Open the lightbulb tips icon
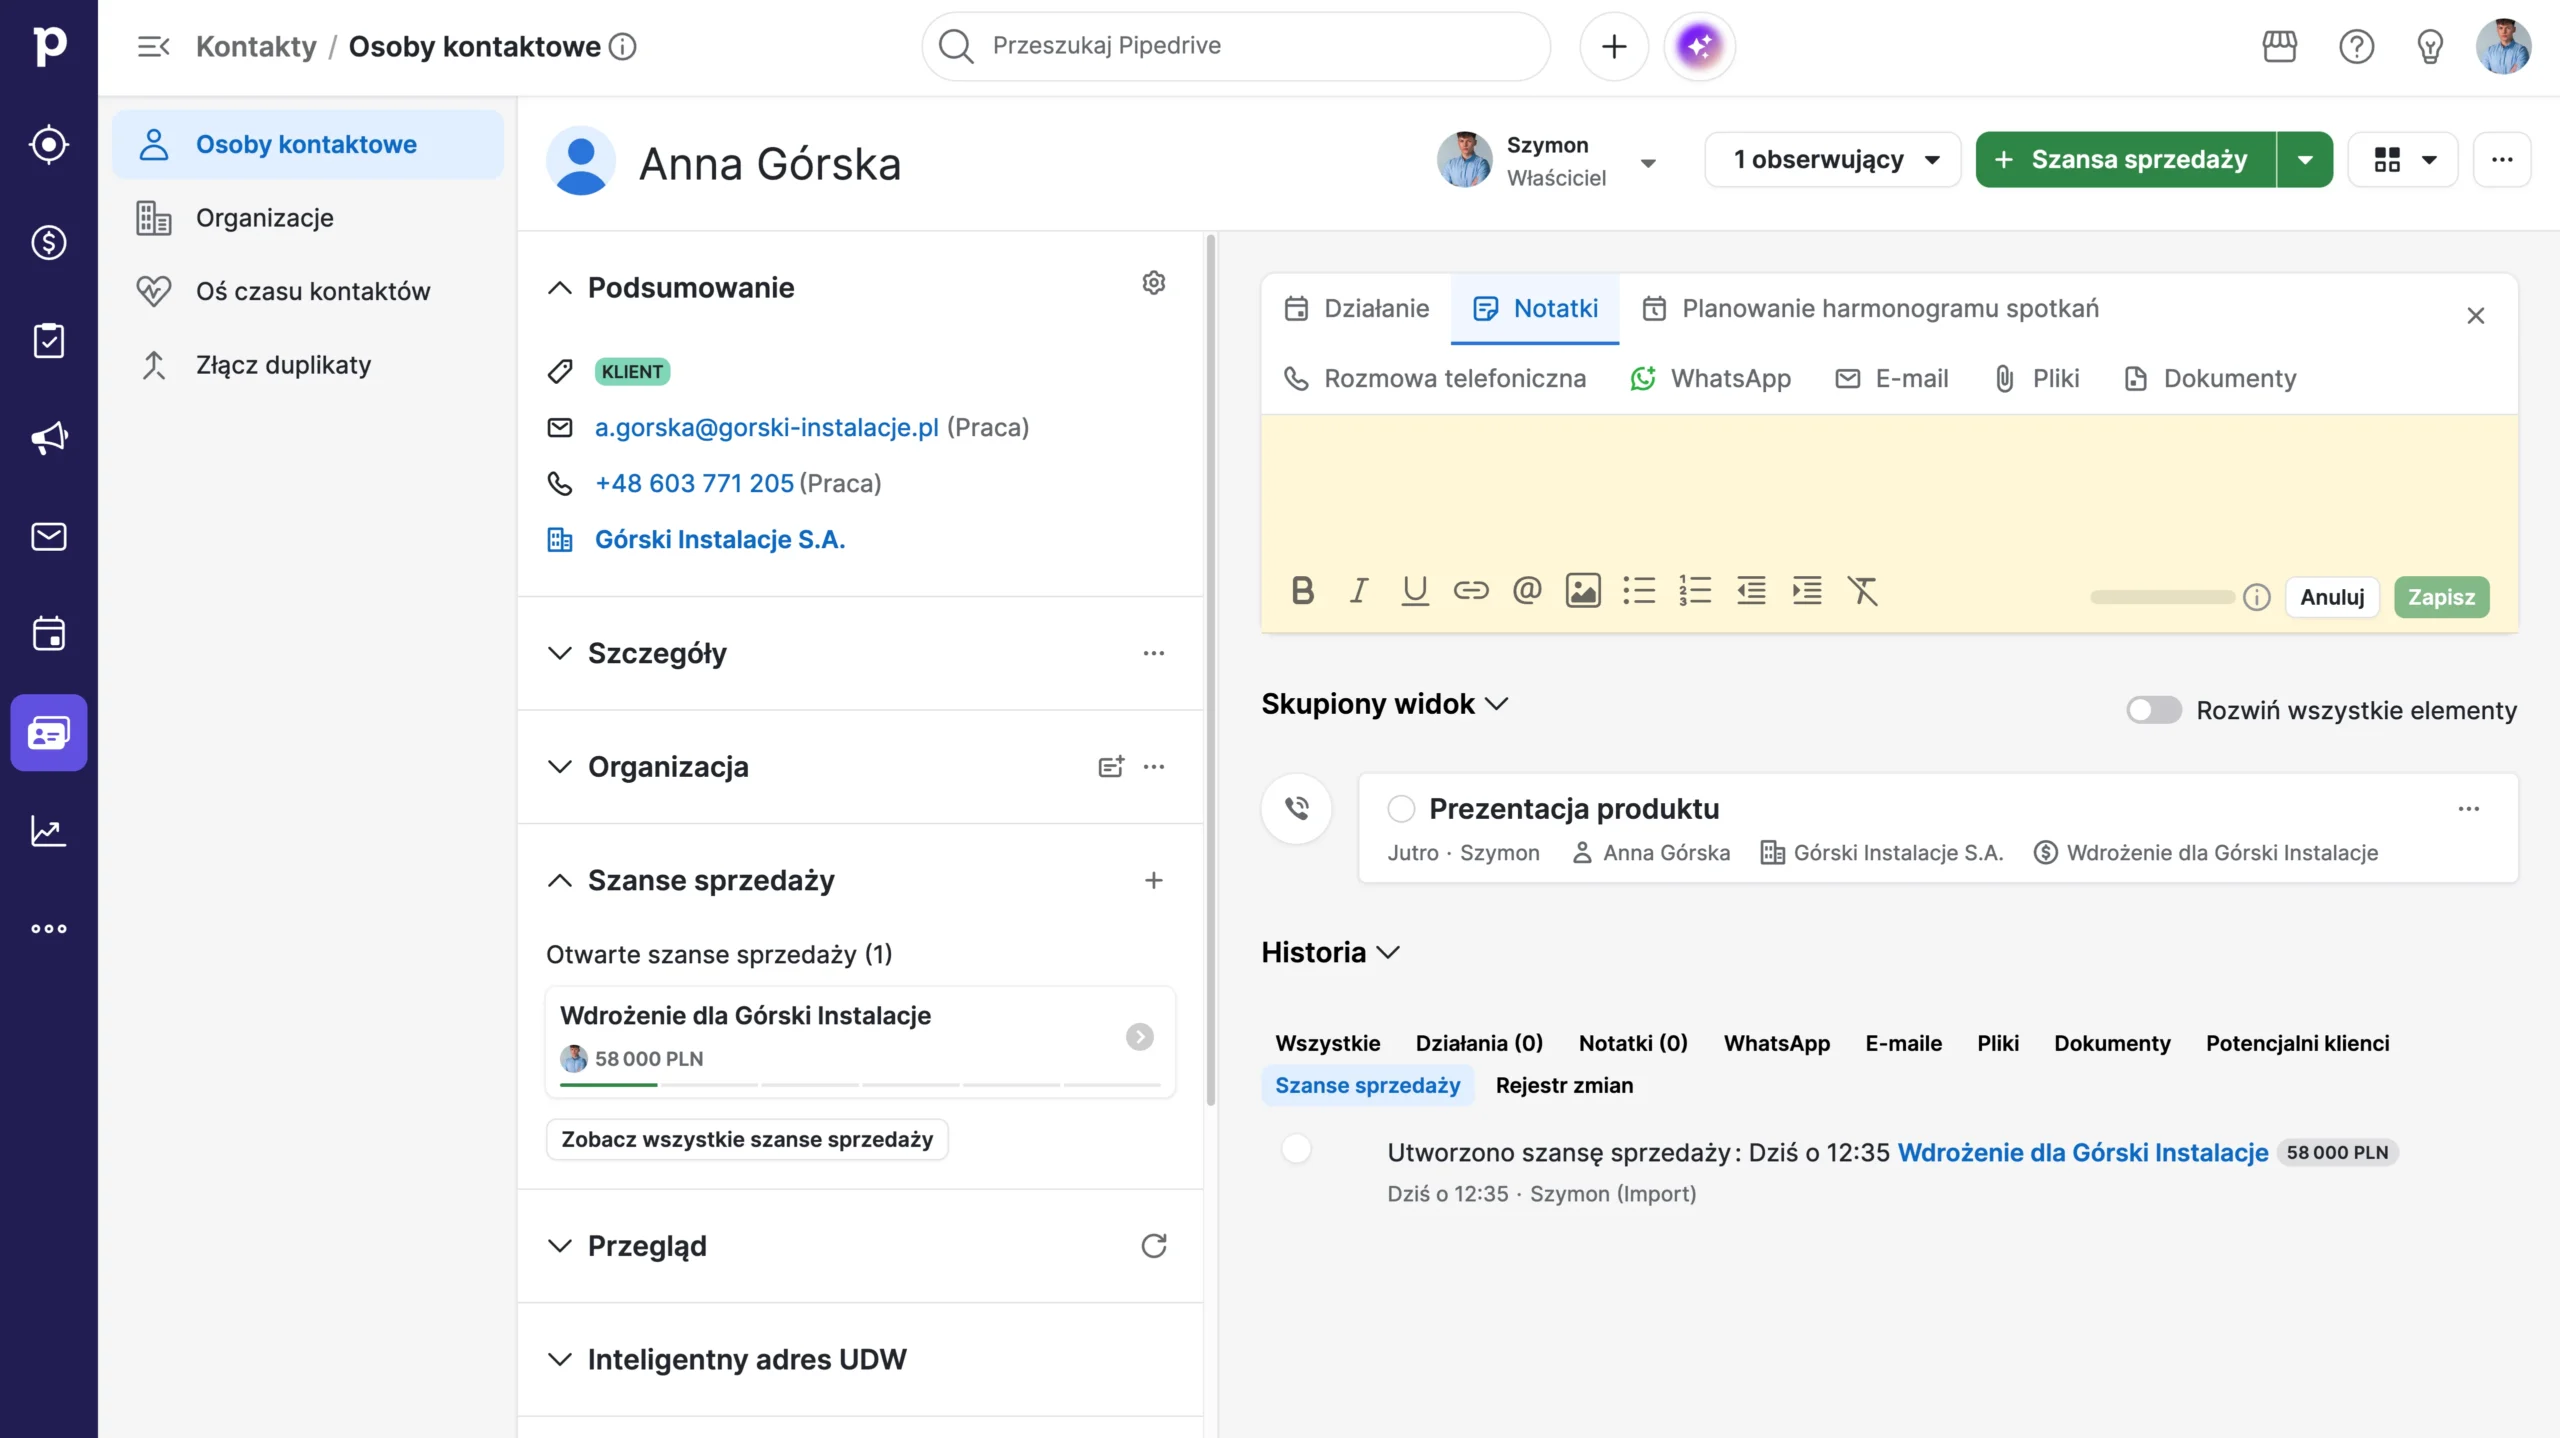Screen dimensions: 2560x1438 point(2429,46)
